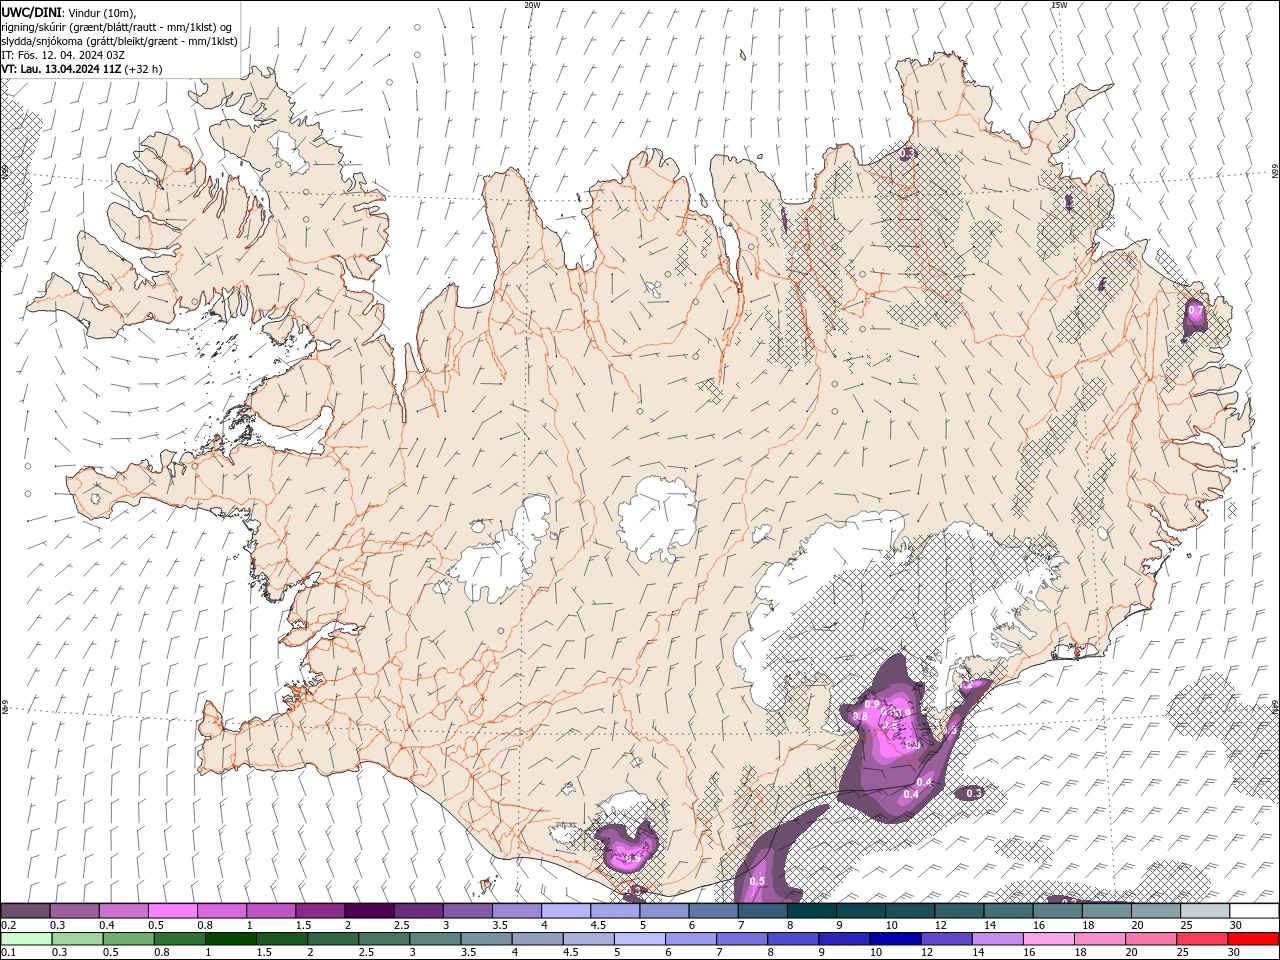Select the snow legend swatch labeled 8

tap(811, 911)
